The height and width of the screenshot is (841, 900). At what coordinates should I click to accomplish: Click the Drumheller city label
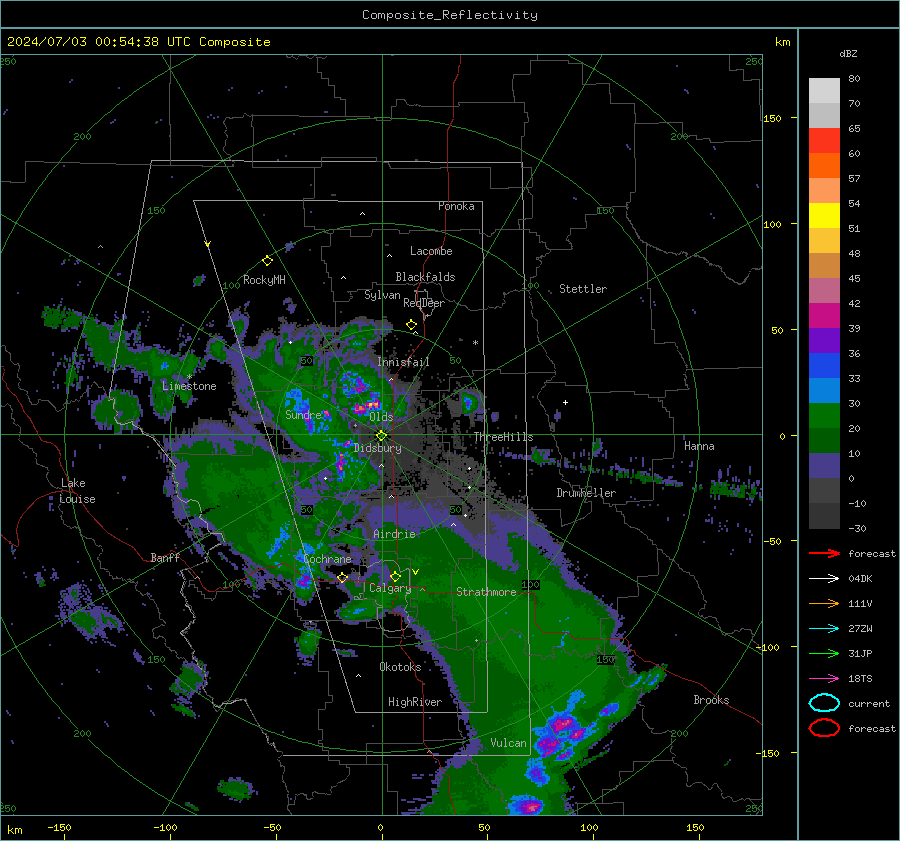pos(586,493)
